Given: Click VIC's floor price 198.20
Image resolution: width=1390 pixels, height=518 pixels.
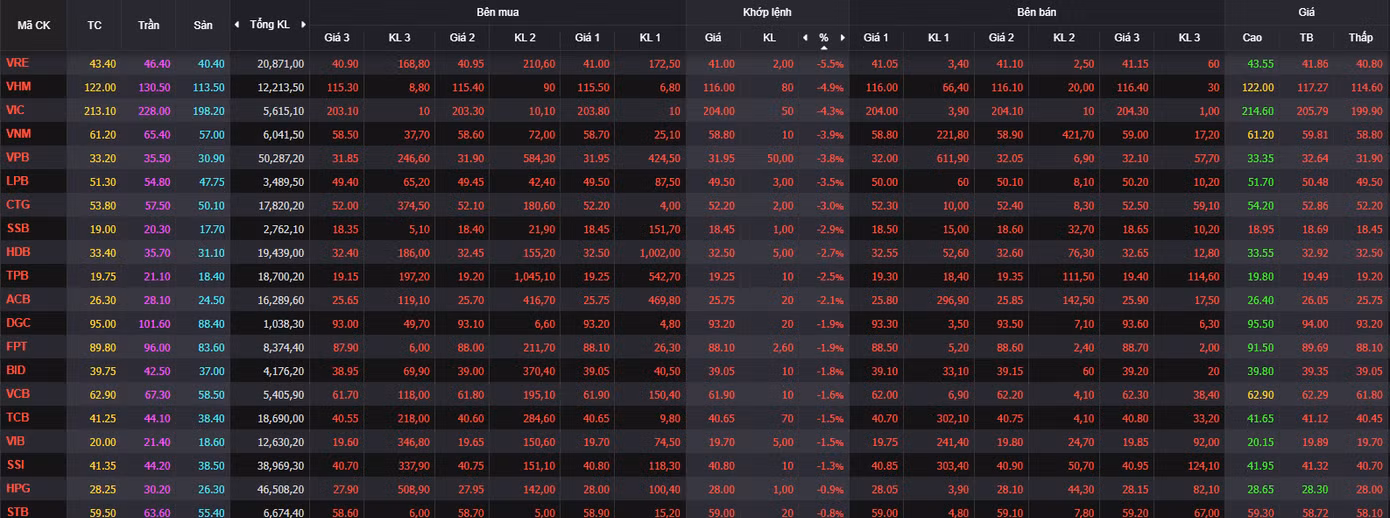Looking at the screenshot, I should point(207,111).
